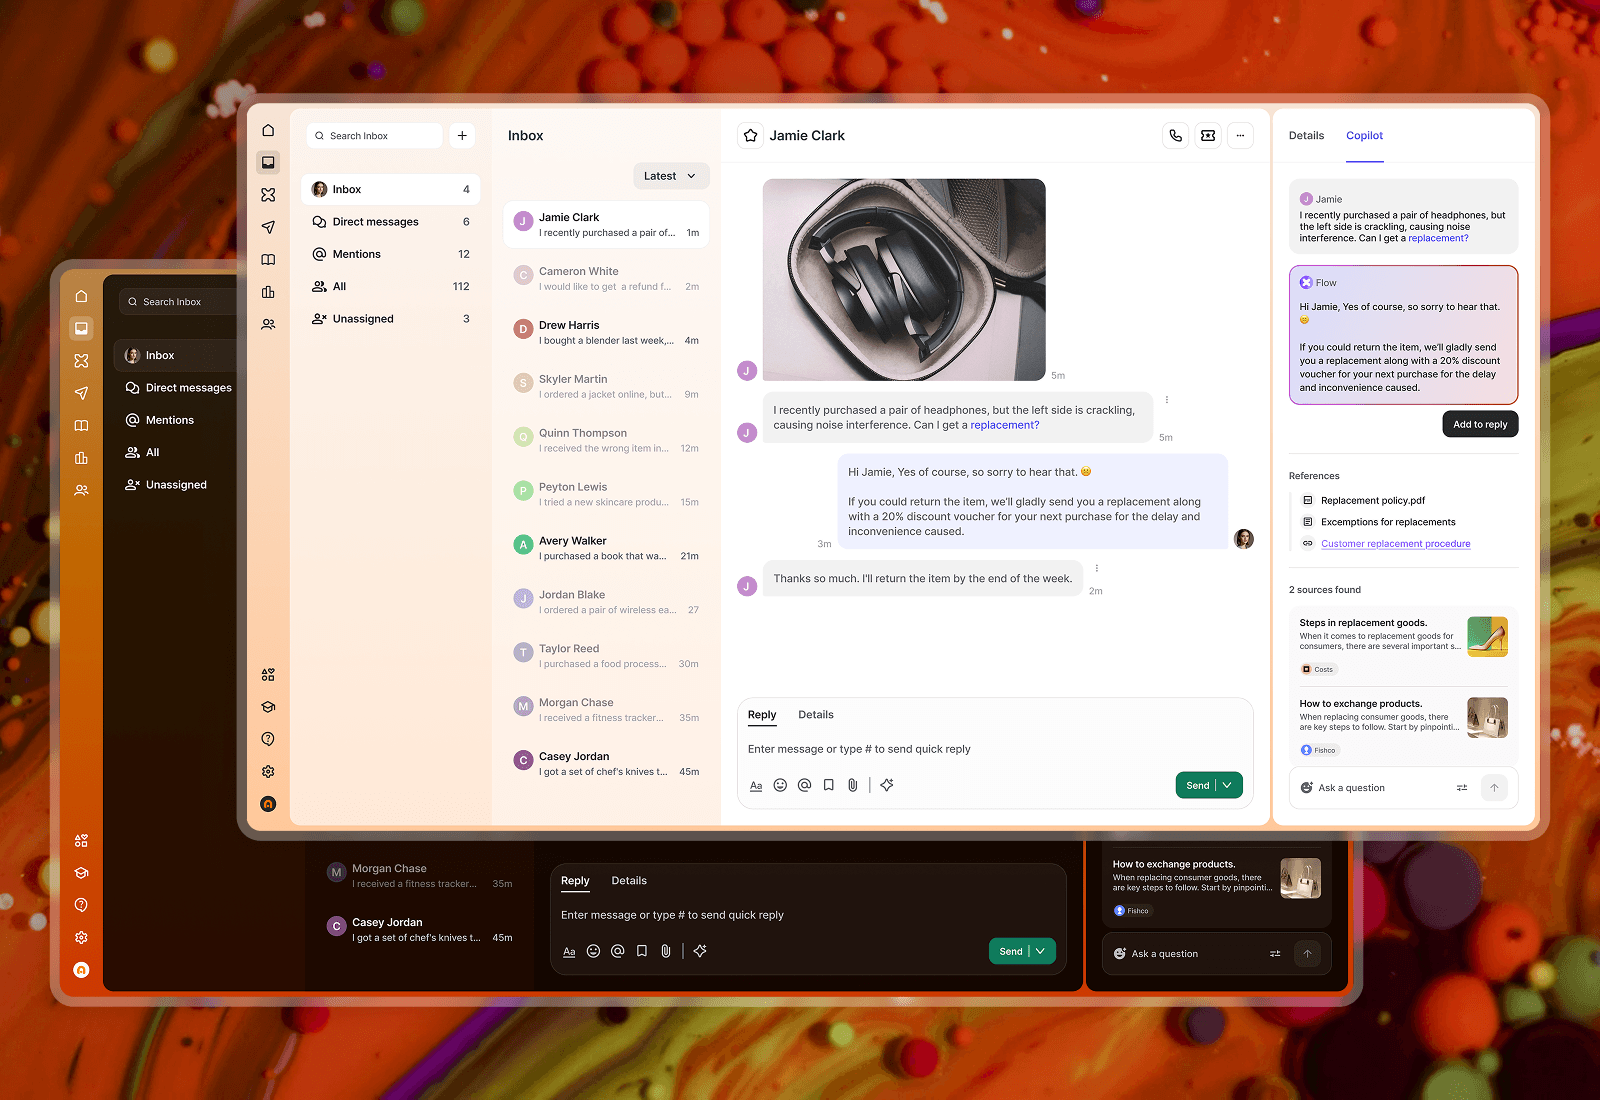Screen dimensions: 1600x1100
Task: Switch to the Copilot tab
Action: pyautogui.click(x=1364, y=136)
